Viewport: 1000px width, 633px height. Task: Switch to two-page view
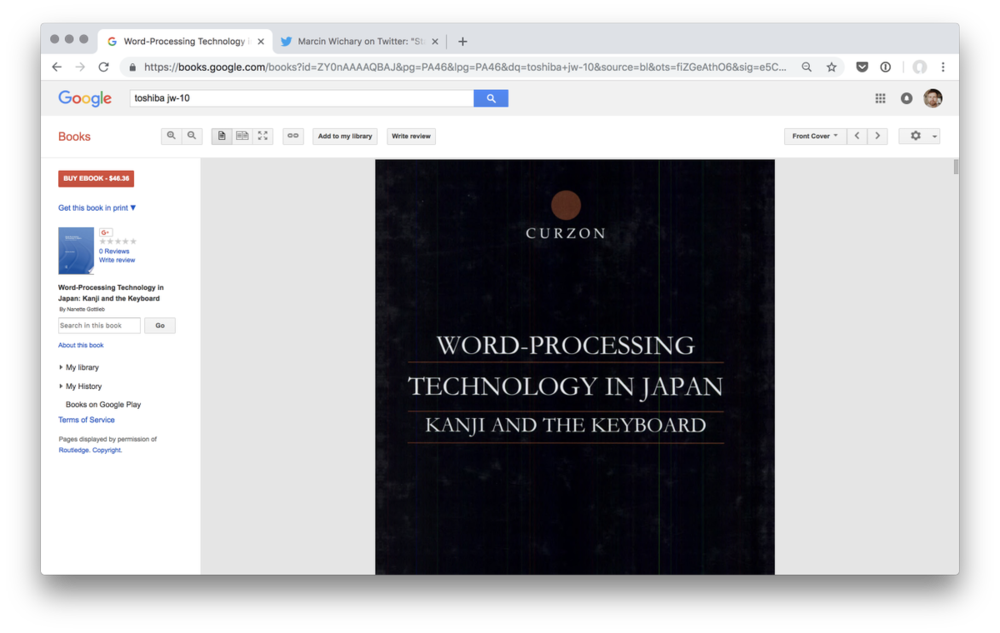242,136
